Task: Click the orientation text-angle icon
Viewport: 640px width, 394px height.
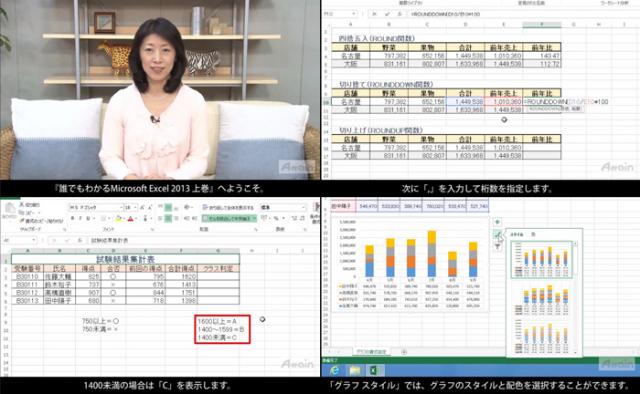Action: (187, 207)
